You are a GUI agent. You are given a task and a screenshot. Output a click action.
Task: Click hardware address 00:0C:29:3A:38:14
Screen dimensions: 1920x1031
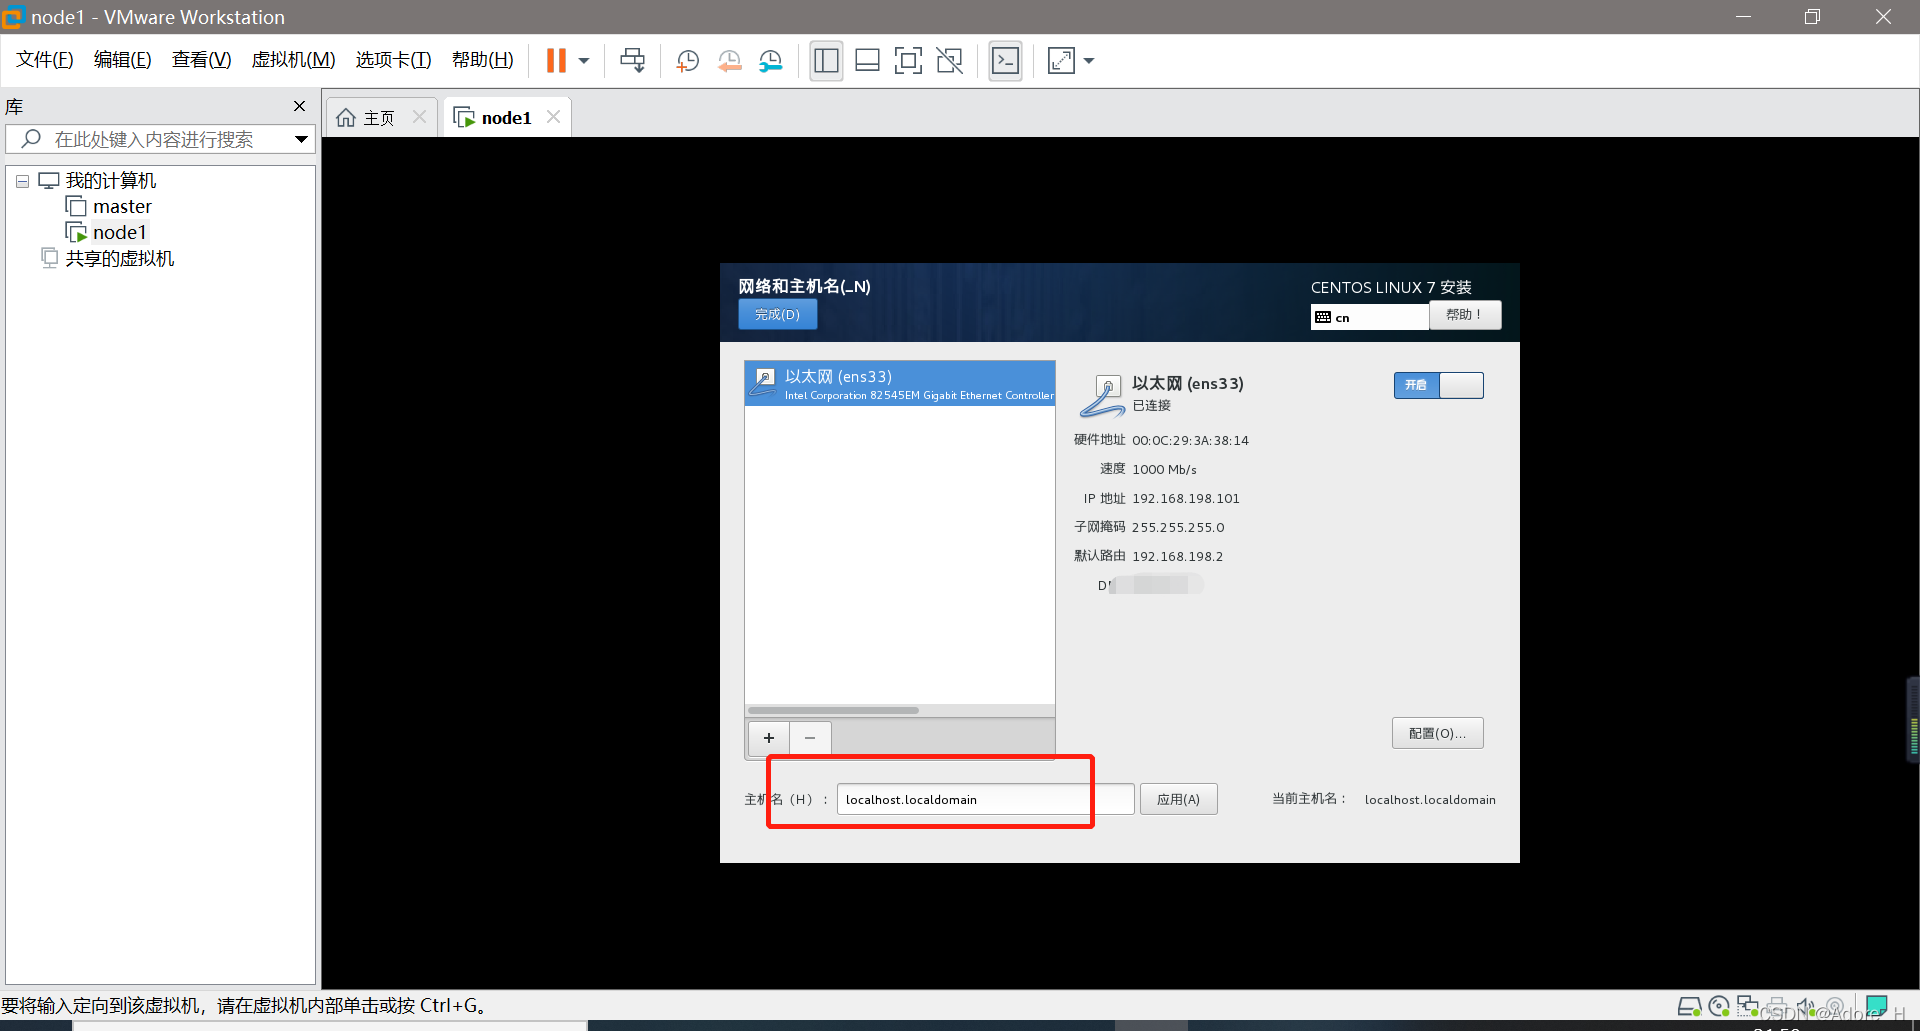(x=1190, y=440)
